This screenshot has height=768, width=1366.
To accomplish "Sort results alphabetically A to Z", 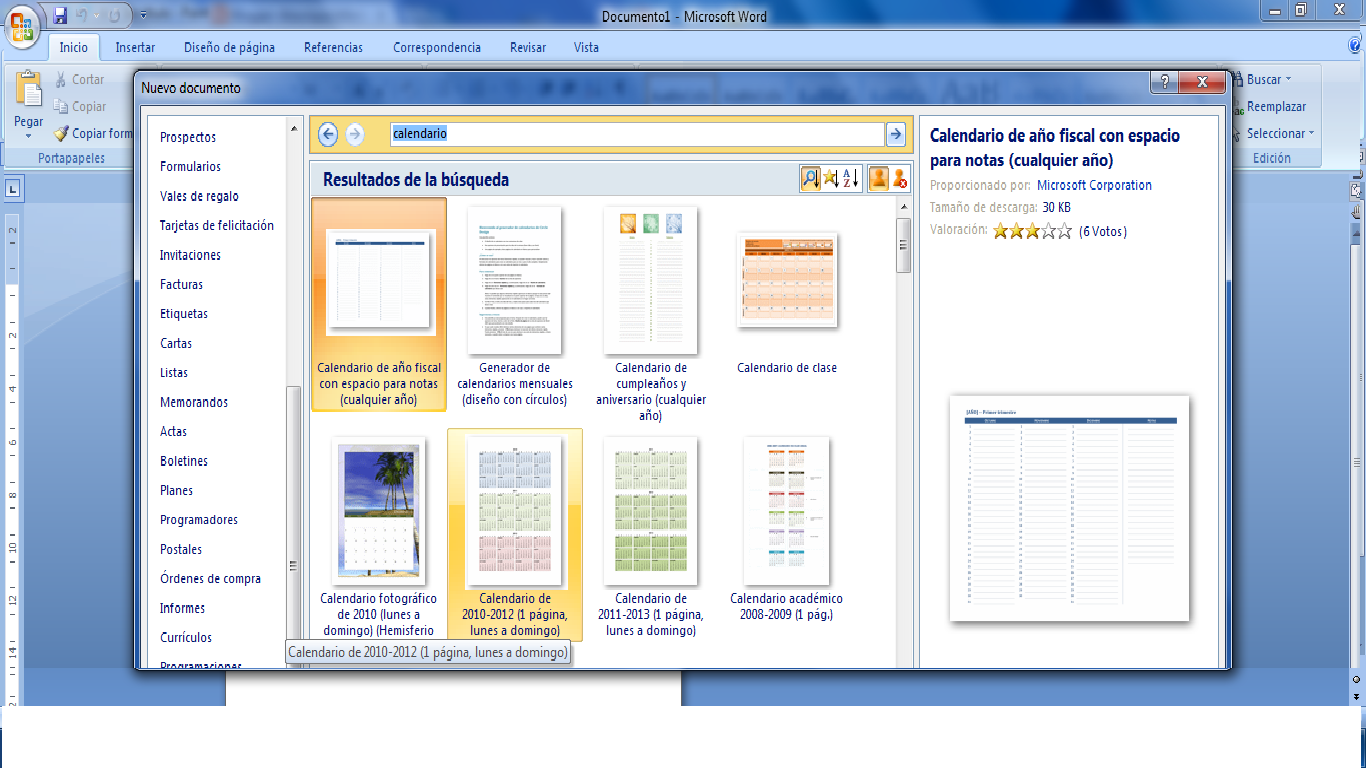I will point(851,179).
